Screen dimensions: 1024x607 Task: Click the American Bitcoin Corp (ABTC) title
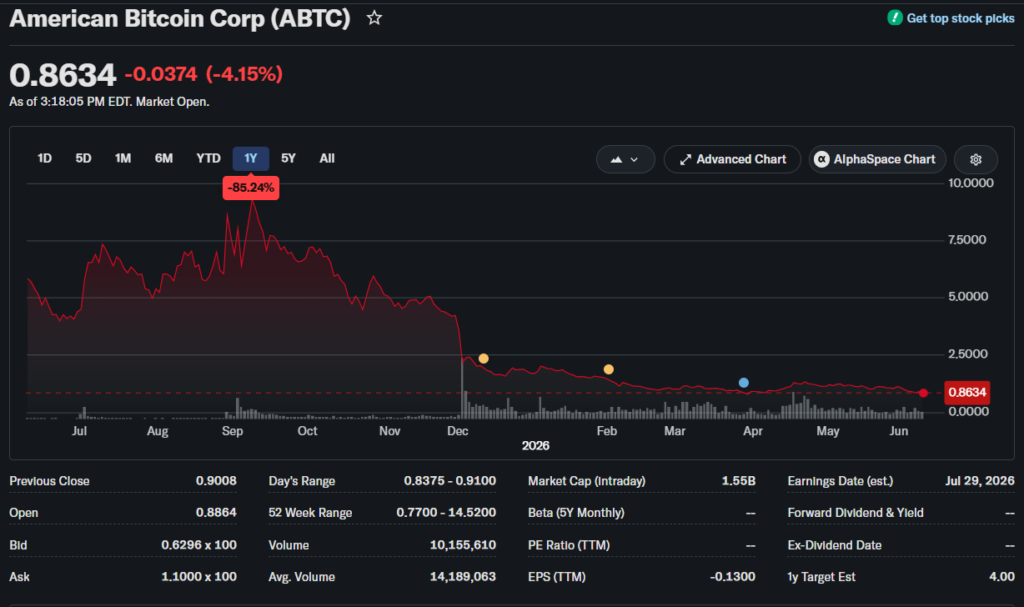tap(180, 18)
